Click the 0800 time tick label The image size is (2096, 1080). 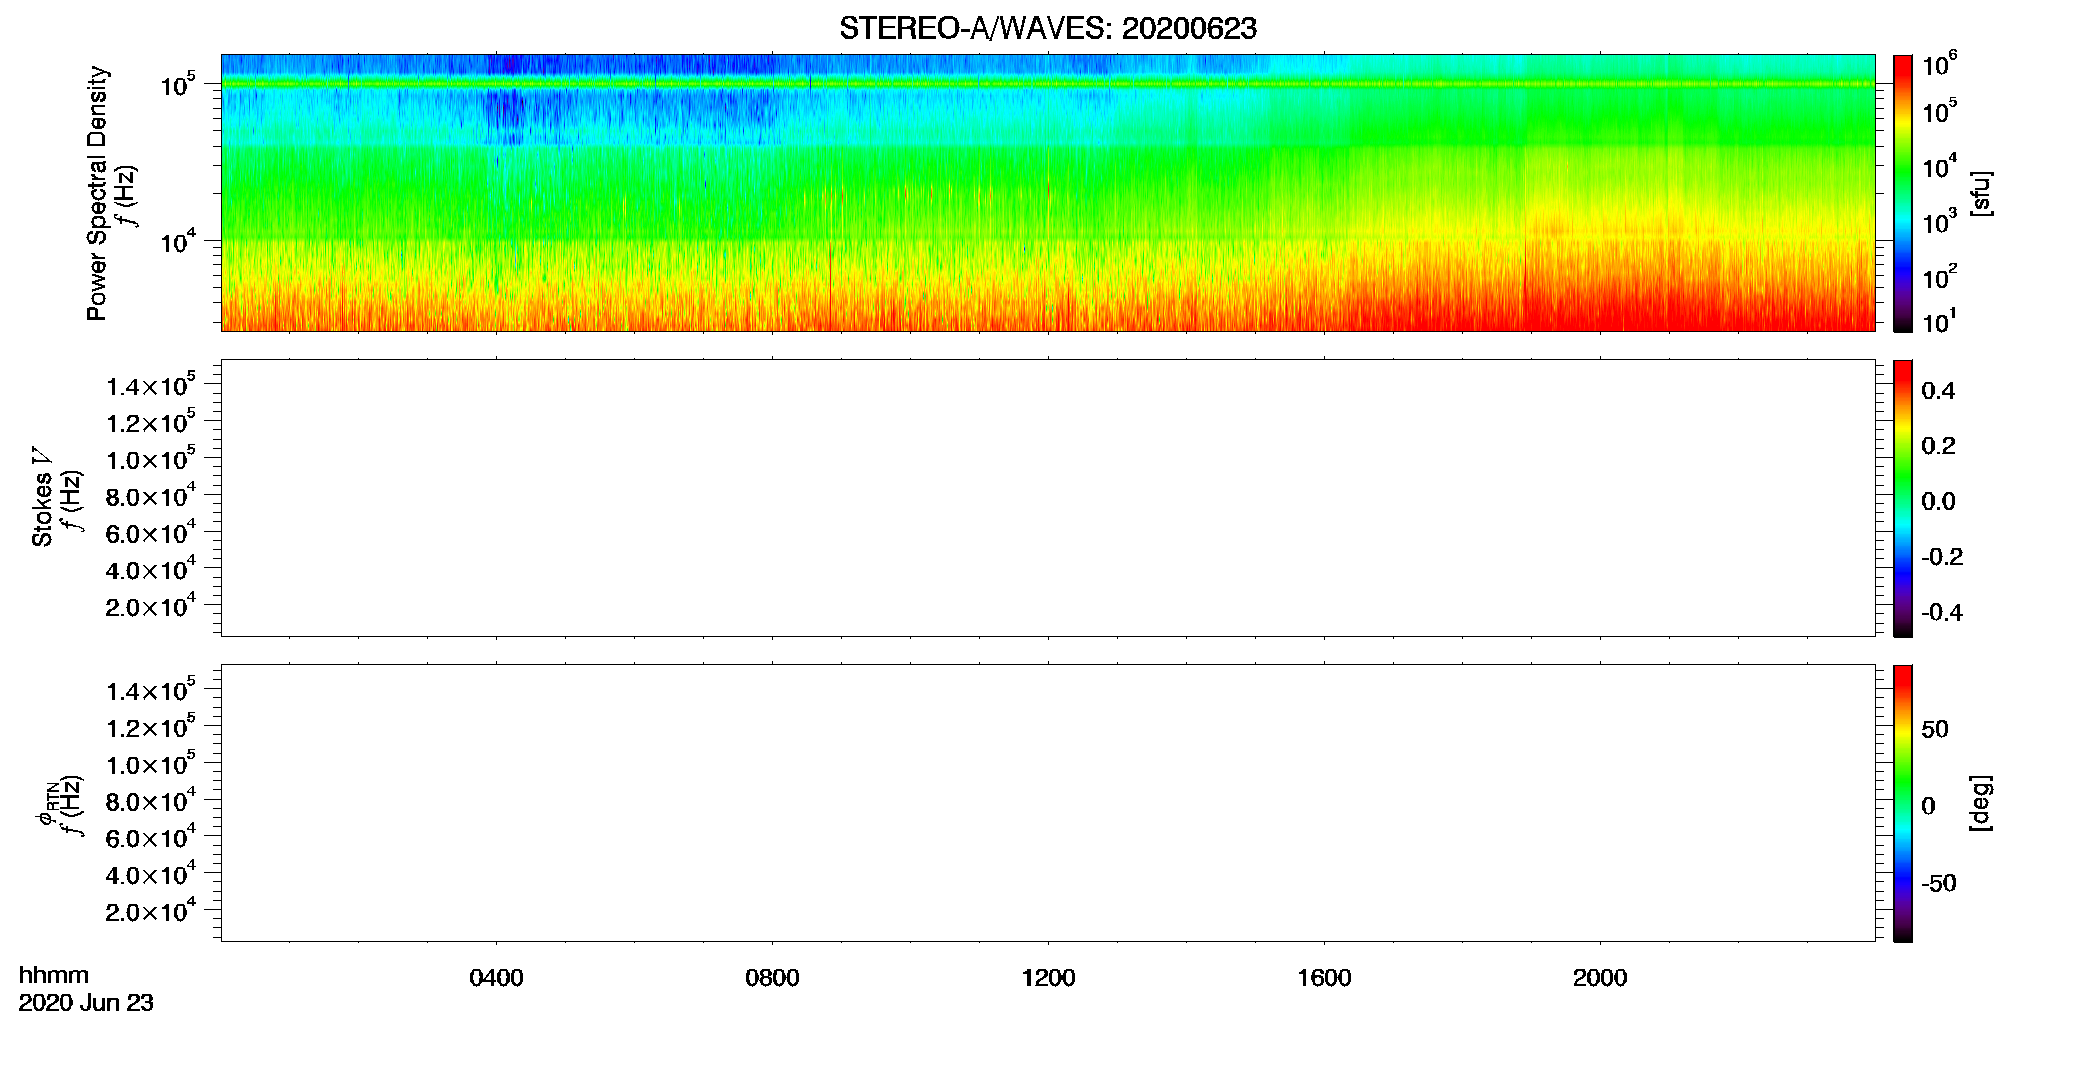coord(772,978)
